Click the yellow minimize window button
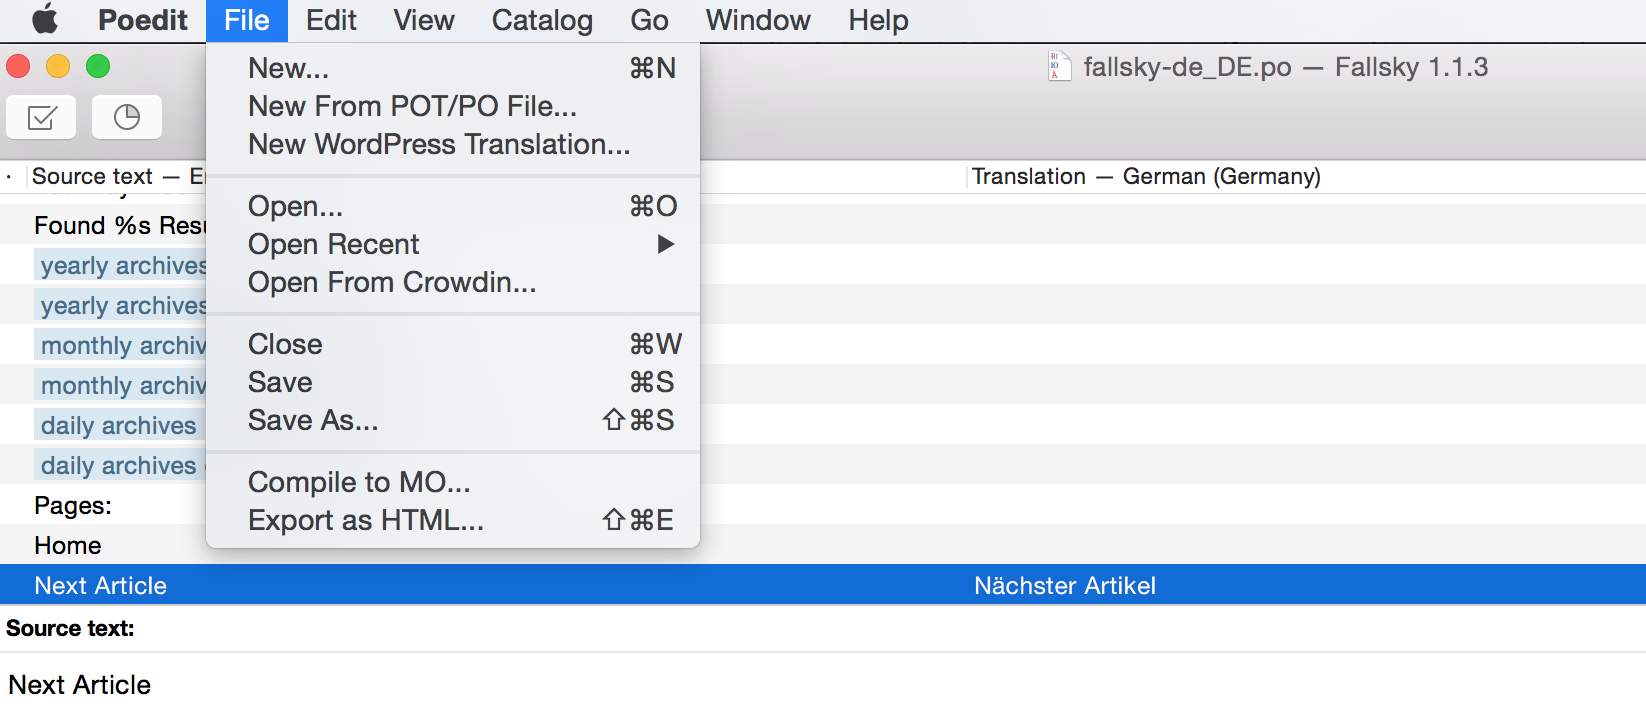 click(58, 67)
